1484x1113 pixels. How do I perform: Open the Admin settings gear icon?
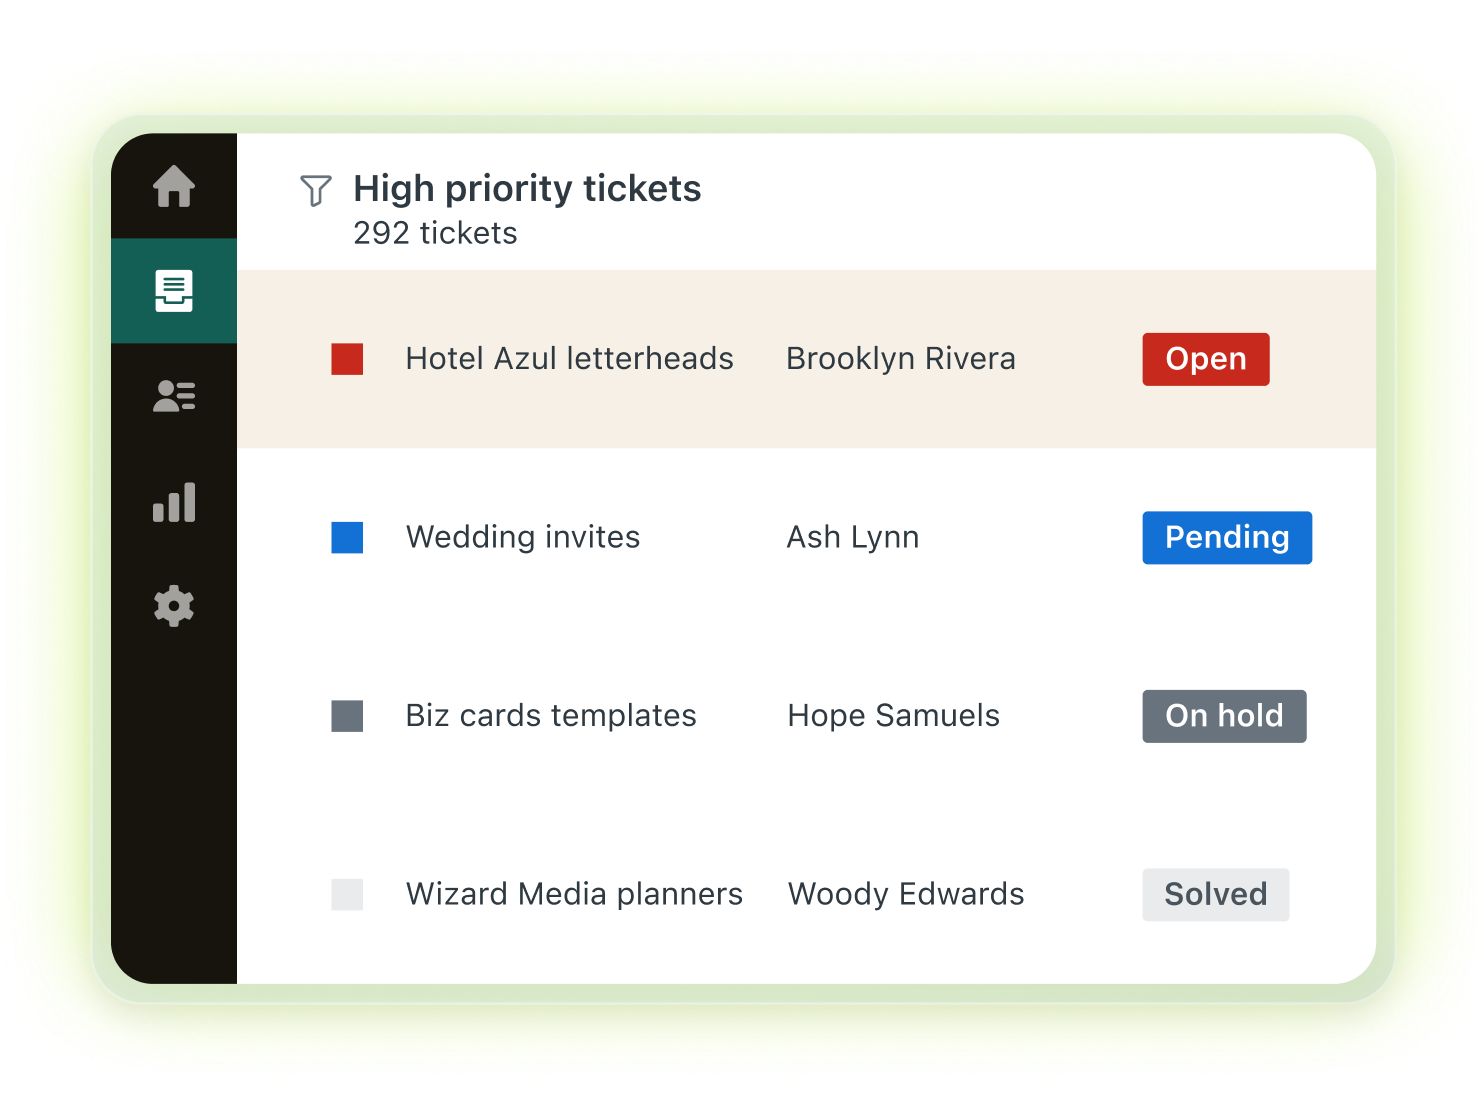[174, 606]
